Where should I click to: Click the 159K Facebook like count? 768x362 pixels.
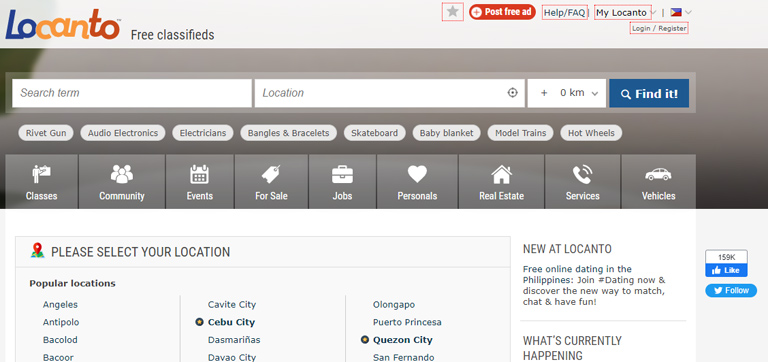click(x=726, y=257)
